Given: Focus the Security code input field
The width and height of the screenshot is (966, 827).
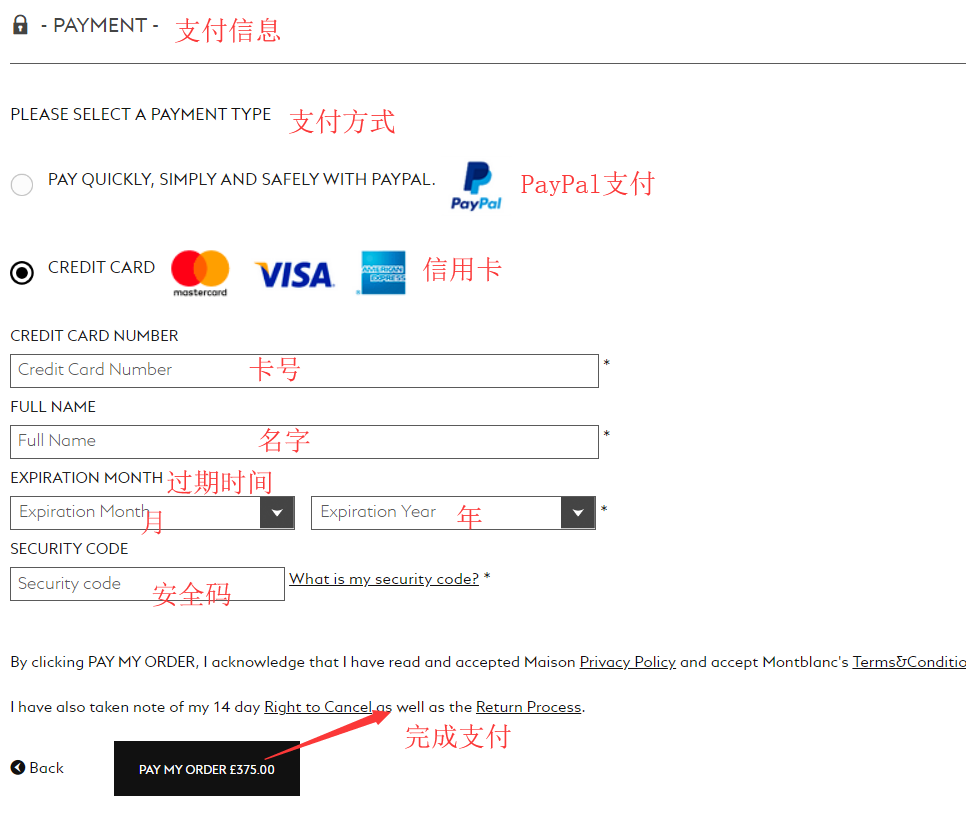Looking at the screenshot, I should 147,584.
